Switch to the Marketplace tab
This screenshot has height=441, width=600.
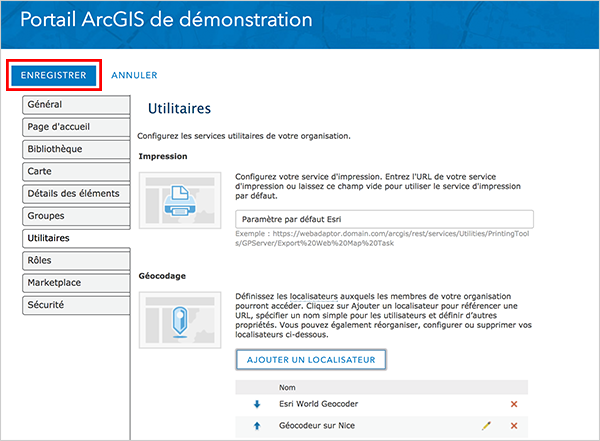tap(76, 283)
